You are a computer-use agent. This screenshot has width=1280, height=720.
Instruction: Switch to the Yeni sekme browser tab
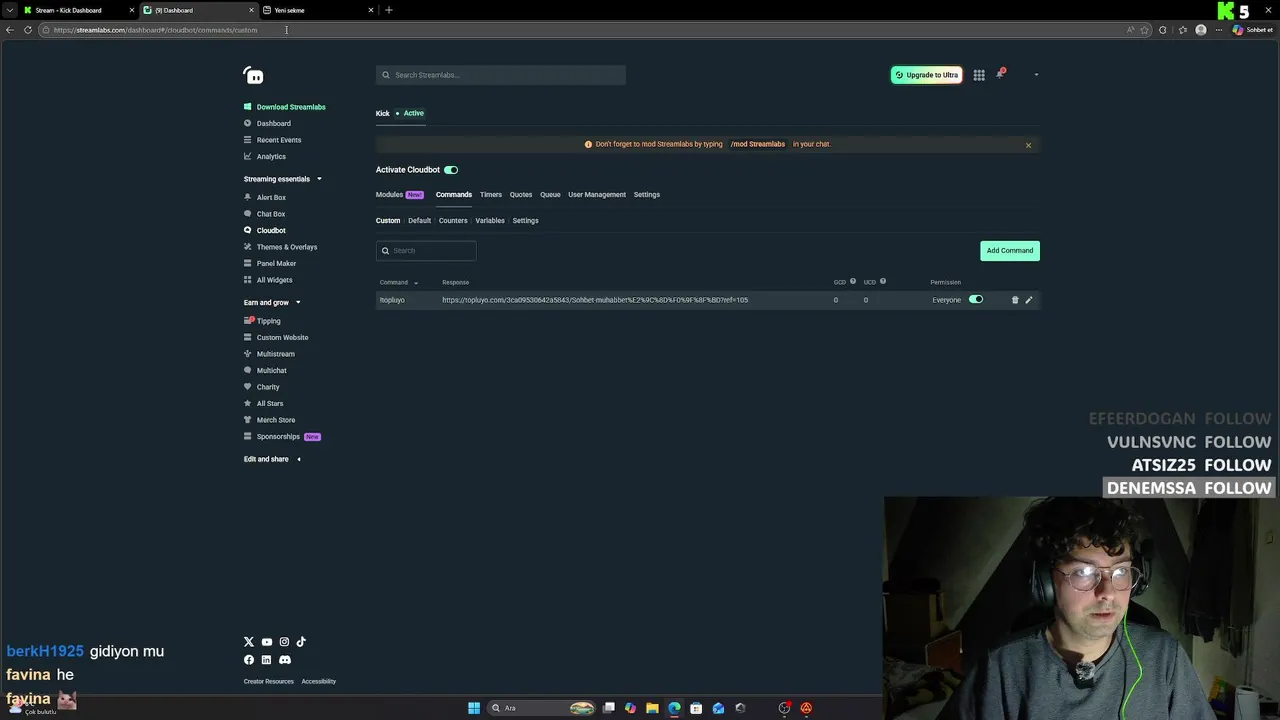pos(318,10)
